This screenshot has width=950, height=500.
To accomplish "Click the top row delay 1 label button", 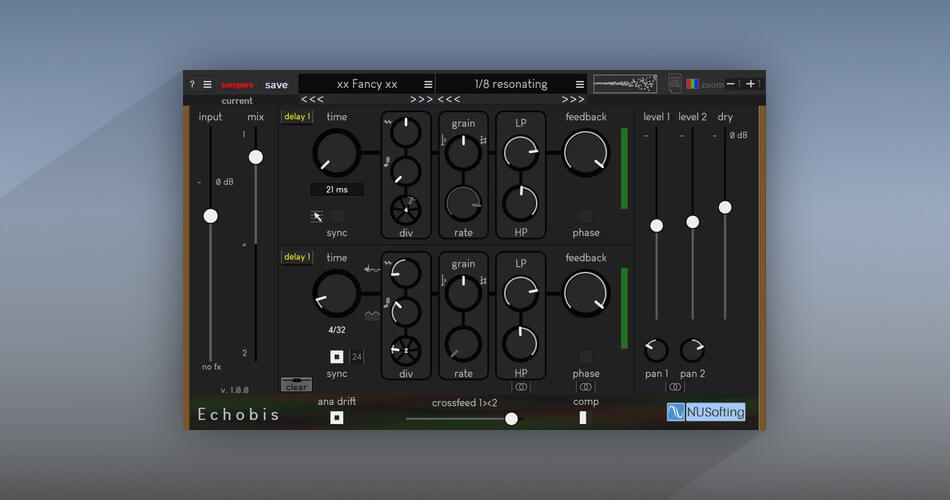I will (x=297, y=116).
